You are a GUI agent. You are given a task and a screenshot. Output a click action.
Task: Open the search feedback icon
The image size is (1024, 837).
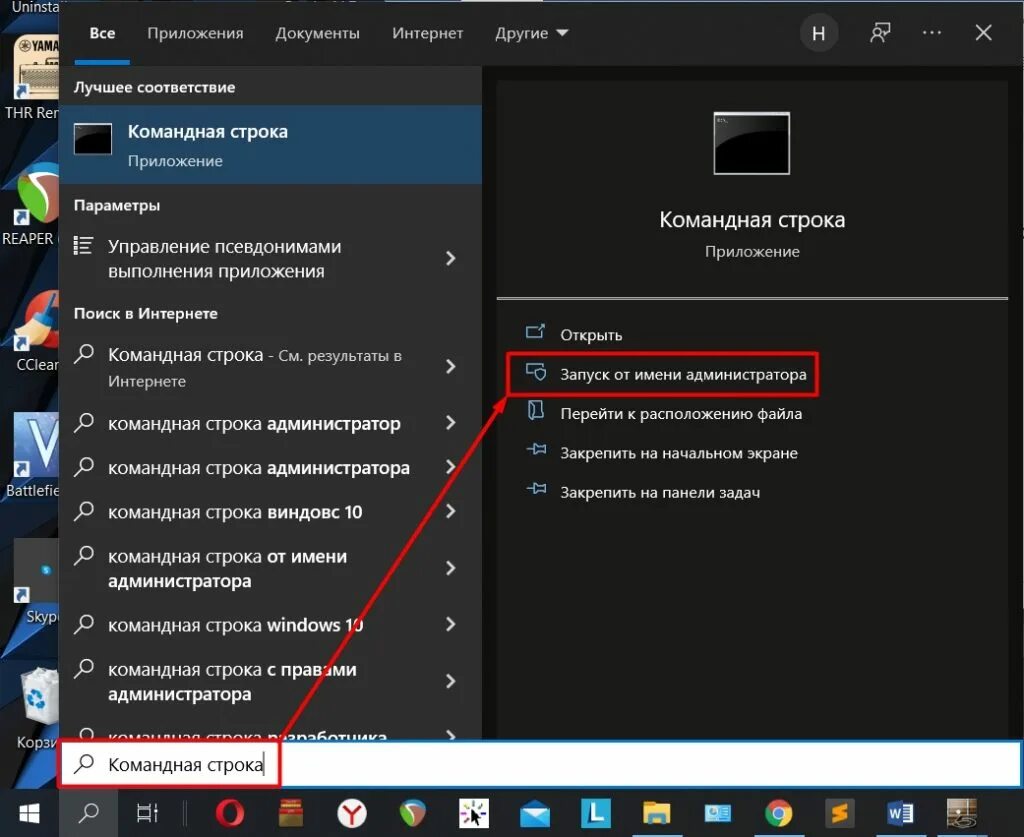(x=880, y=33)
